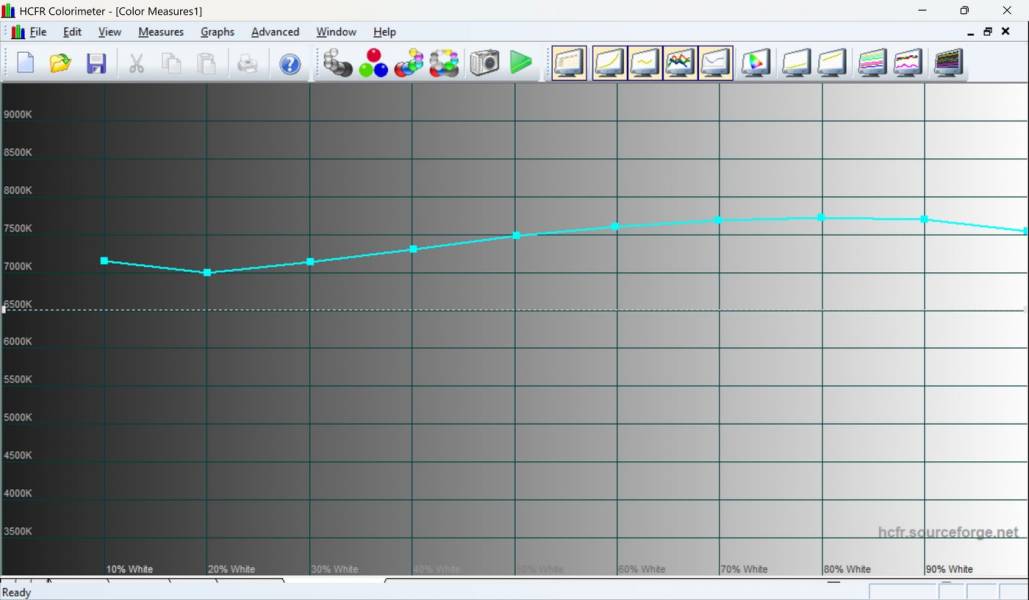Expand the Advanced menu

[275, 32]
